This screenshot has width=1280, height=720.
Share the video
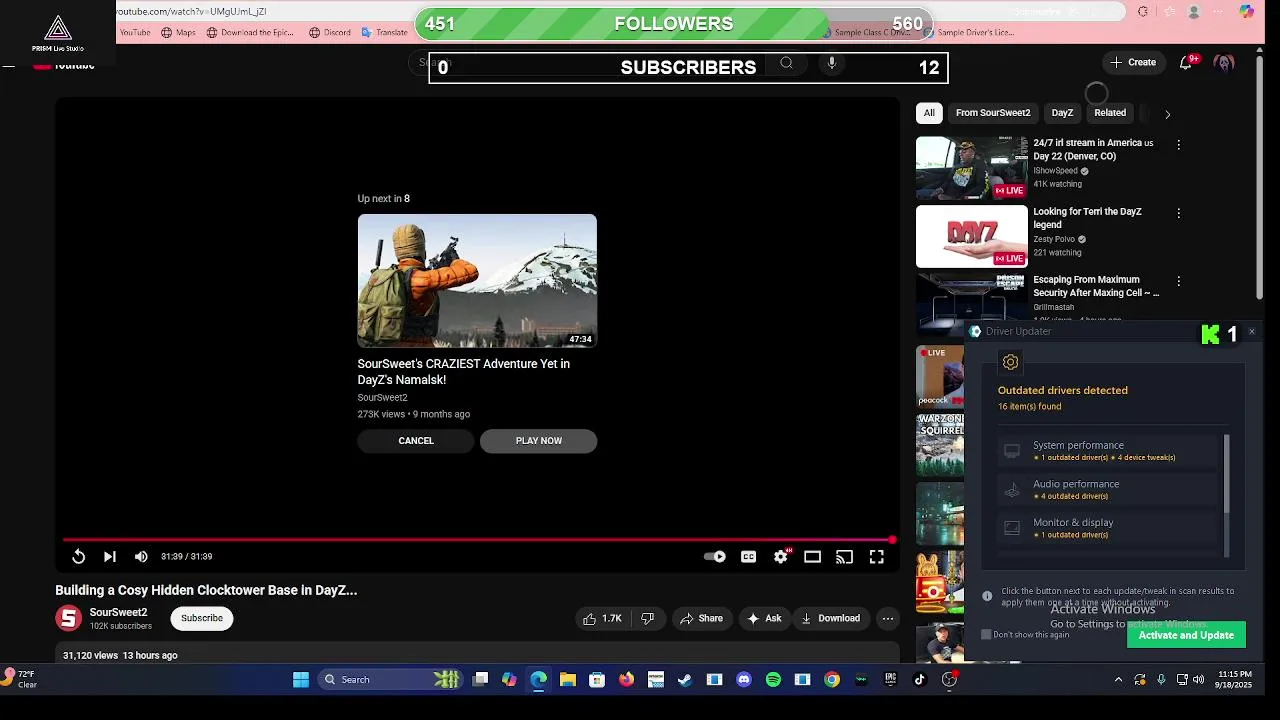click(701, 619)
